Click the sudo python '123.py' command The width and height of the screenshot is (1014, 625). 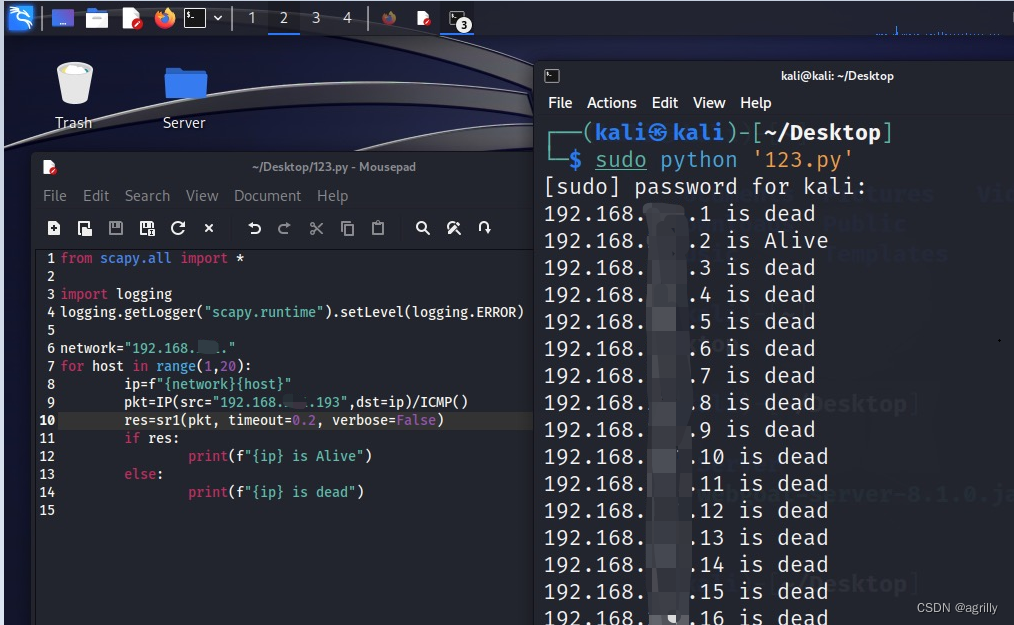(724, 160)
